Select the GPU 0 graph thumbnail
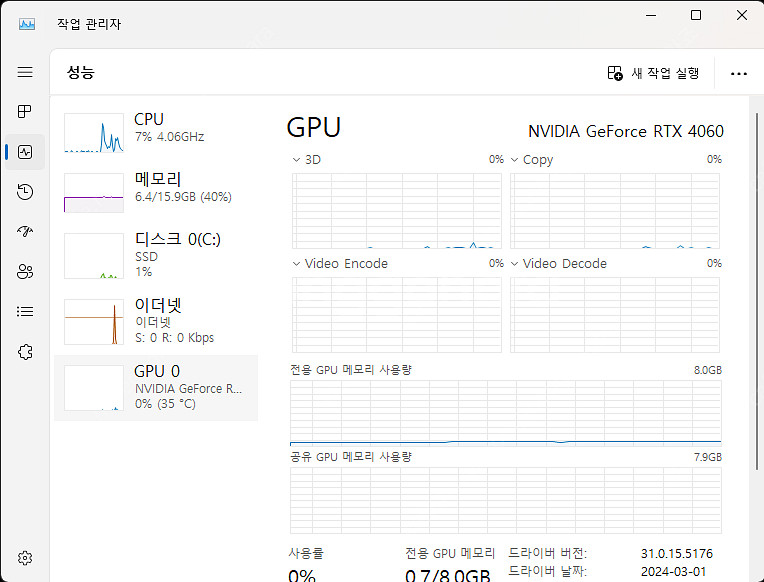 tap(94, 388)
